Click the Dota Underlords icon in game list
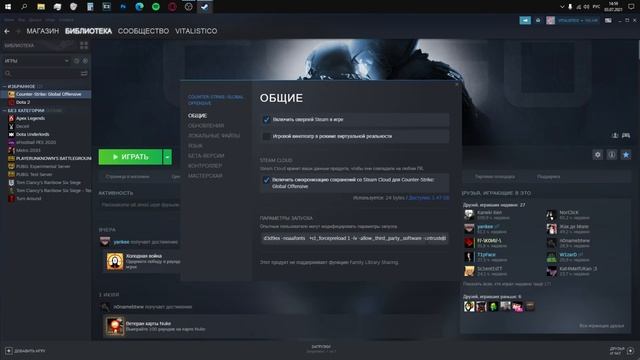Image resolution: width=640 pixels, height=360 pixels. click(x=11, y=134)
